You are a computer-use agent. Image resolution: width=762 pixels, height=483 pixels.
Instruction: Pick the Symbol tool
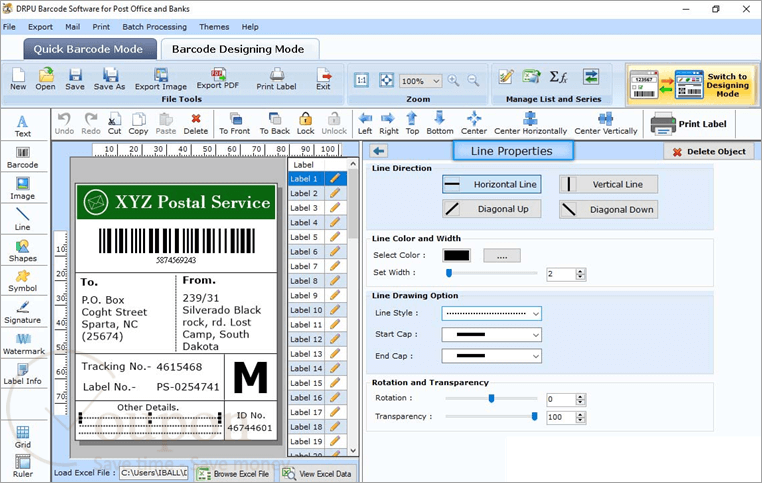pos(22,281)
